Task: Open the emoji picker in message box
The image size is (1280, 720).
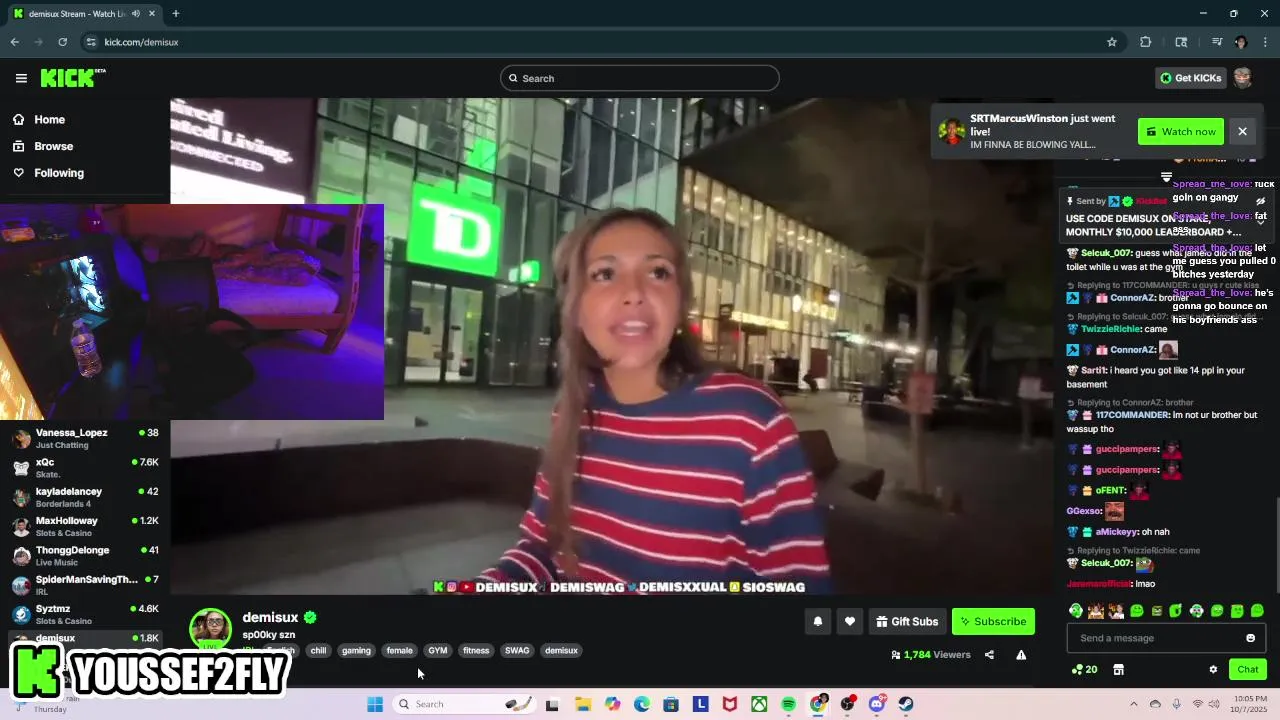Action: click(x=1250, y=638)
